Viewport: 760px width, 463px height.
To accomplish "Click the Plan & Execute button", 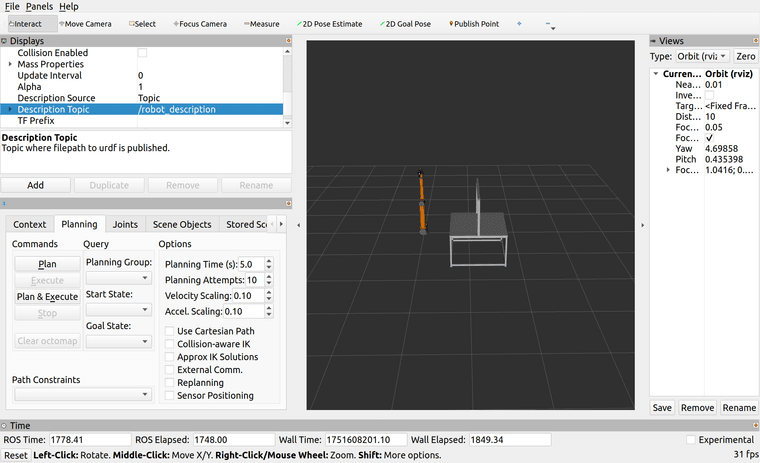I will (48, 297).
